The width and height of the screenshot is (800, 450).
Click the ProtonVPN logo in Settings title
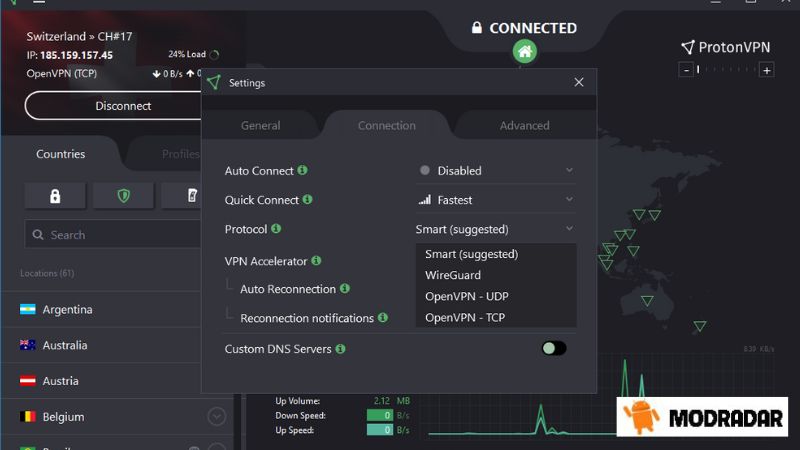point(214,82)
